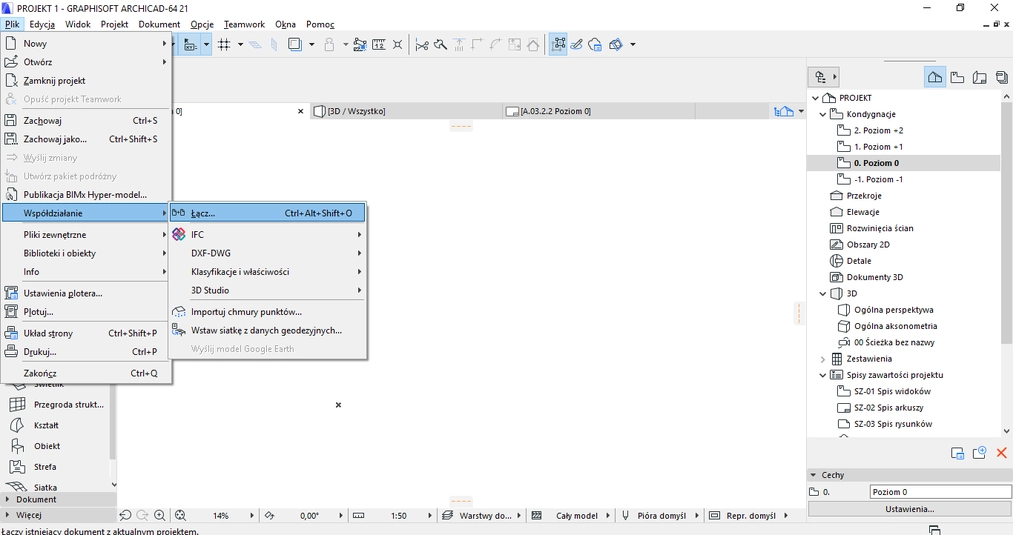Open the 1:50 scale dropdown arrow
This screenshot has height=535, width=1013.
[x=430, y=516]
